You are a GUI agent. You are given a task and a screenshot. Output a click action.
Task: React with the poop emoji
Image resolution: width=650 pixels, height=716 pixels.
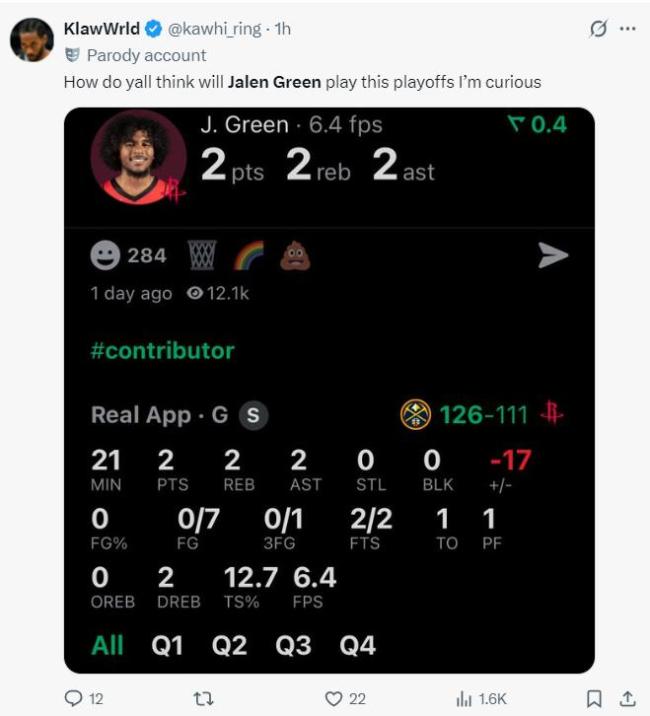[x=295, y=256]
